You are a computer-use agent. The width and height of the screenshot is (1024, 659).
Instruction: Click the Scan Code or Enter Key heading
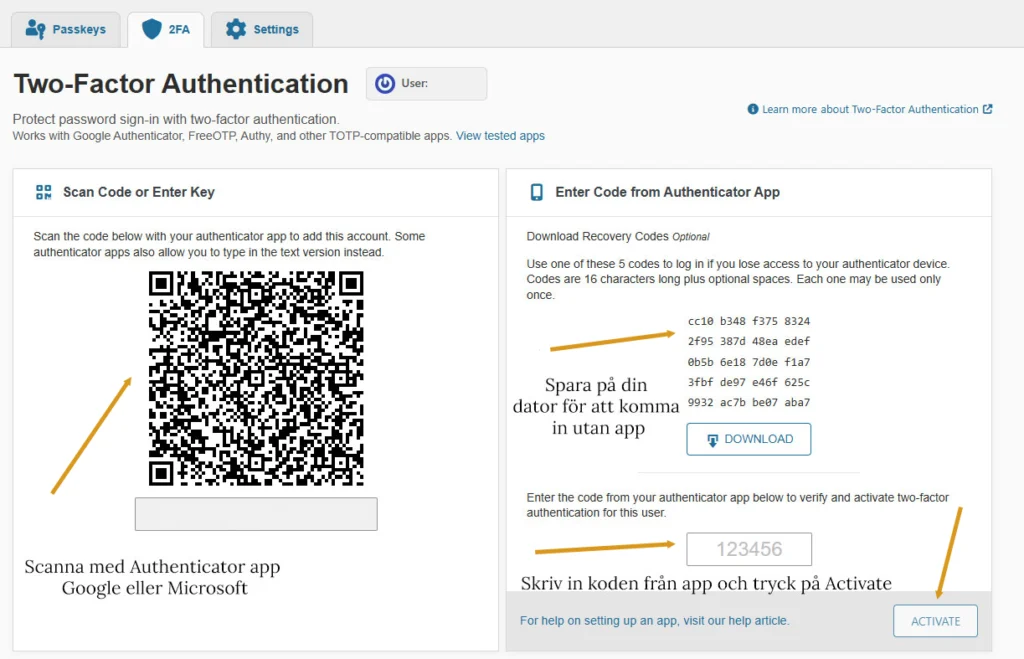[x=138, y=192]
